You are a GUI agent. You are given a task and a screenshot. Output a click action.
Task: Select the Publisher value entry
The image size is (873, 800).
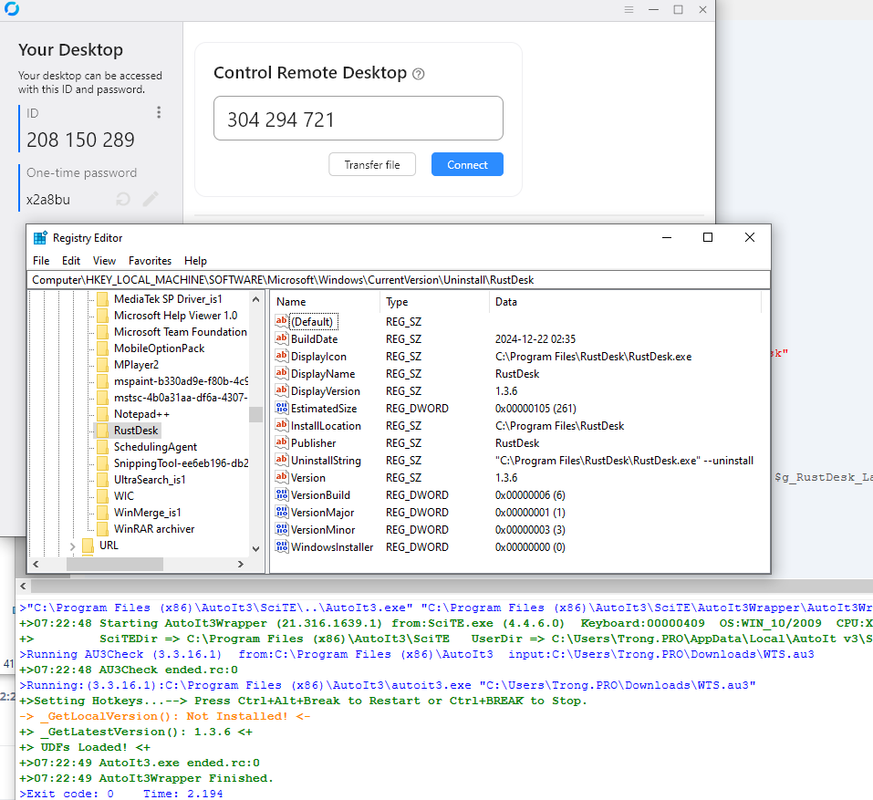tap(313, 443)
